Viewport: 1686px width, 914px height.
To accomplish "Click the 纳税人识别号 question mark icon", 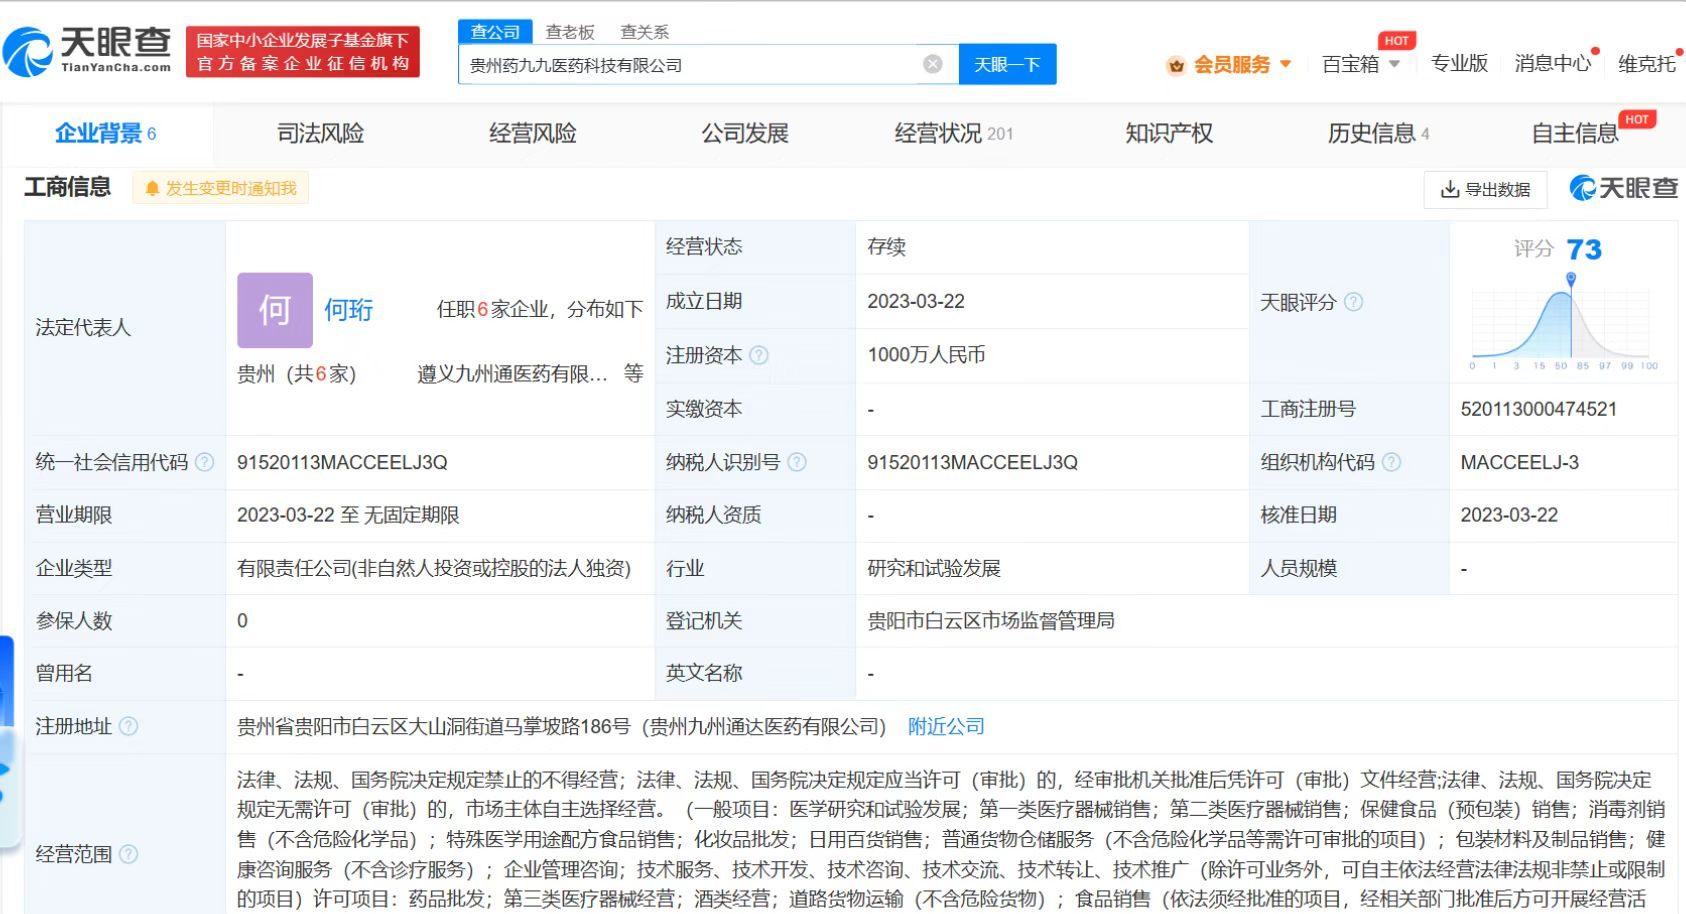I will [x=796, y=461].
